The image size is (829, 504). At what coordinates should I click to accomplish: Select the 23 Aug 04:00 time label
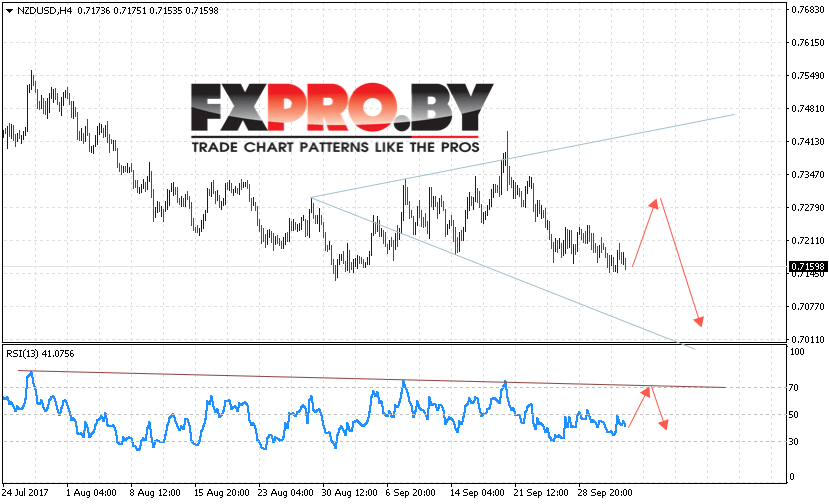coord(285,492)
